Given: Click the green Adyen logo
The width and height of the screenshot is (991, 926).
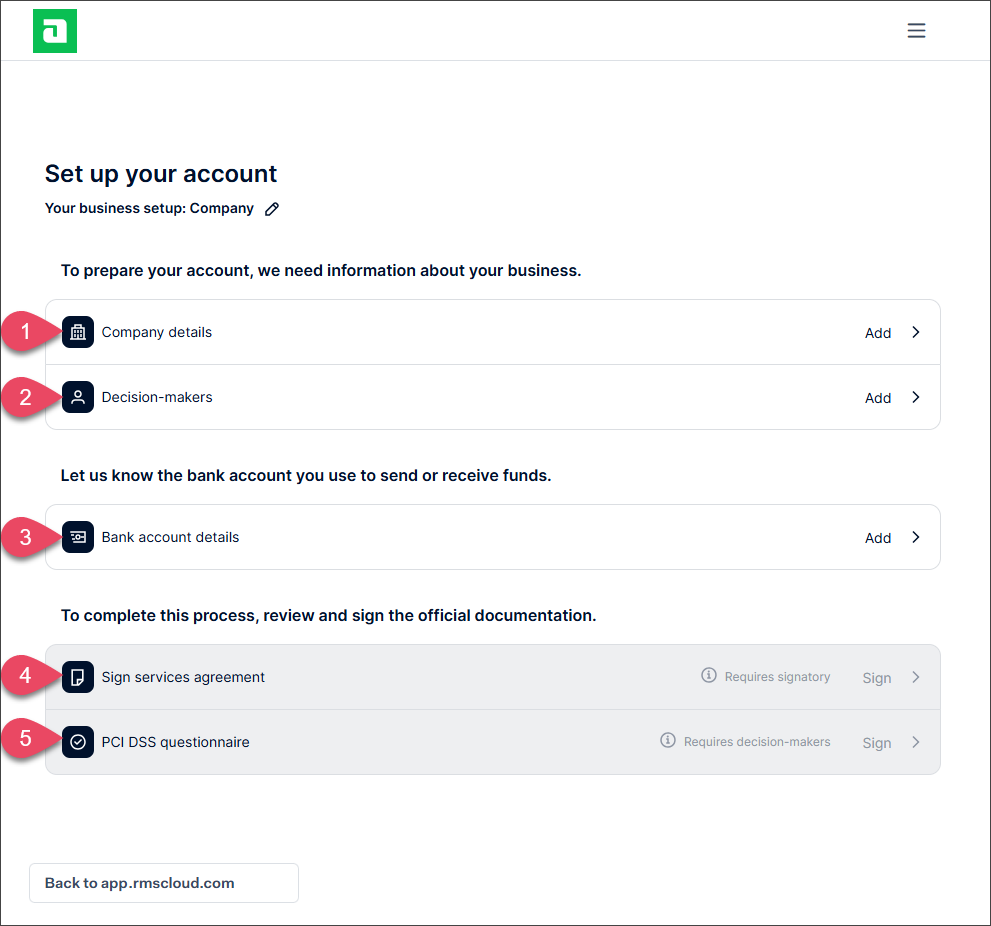Looking at the screenshot, I should pos(55,31).
